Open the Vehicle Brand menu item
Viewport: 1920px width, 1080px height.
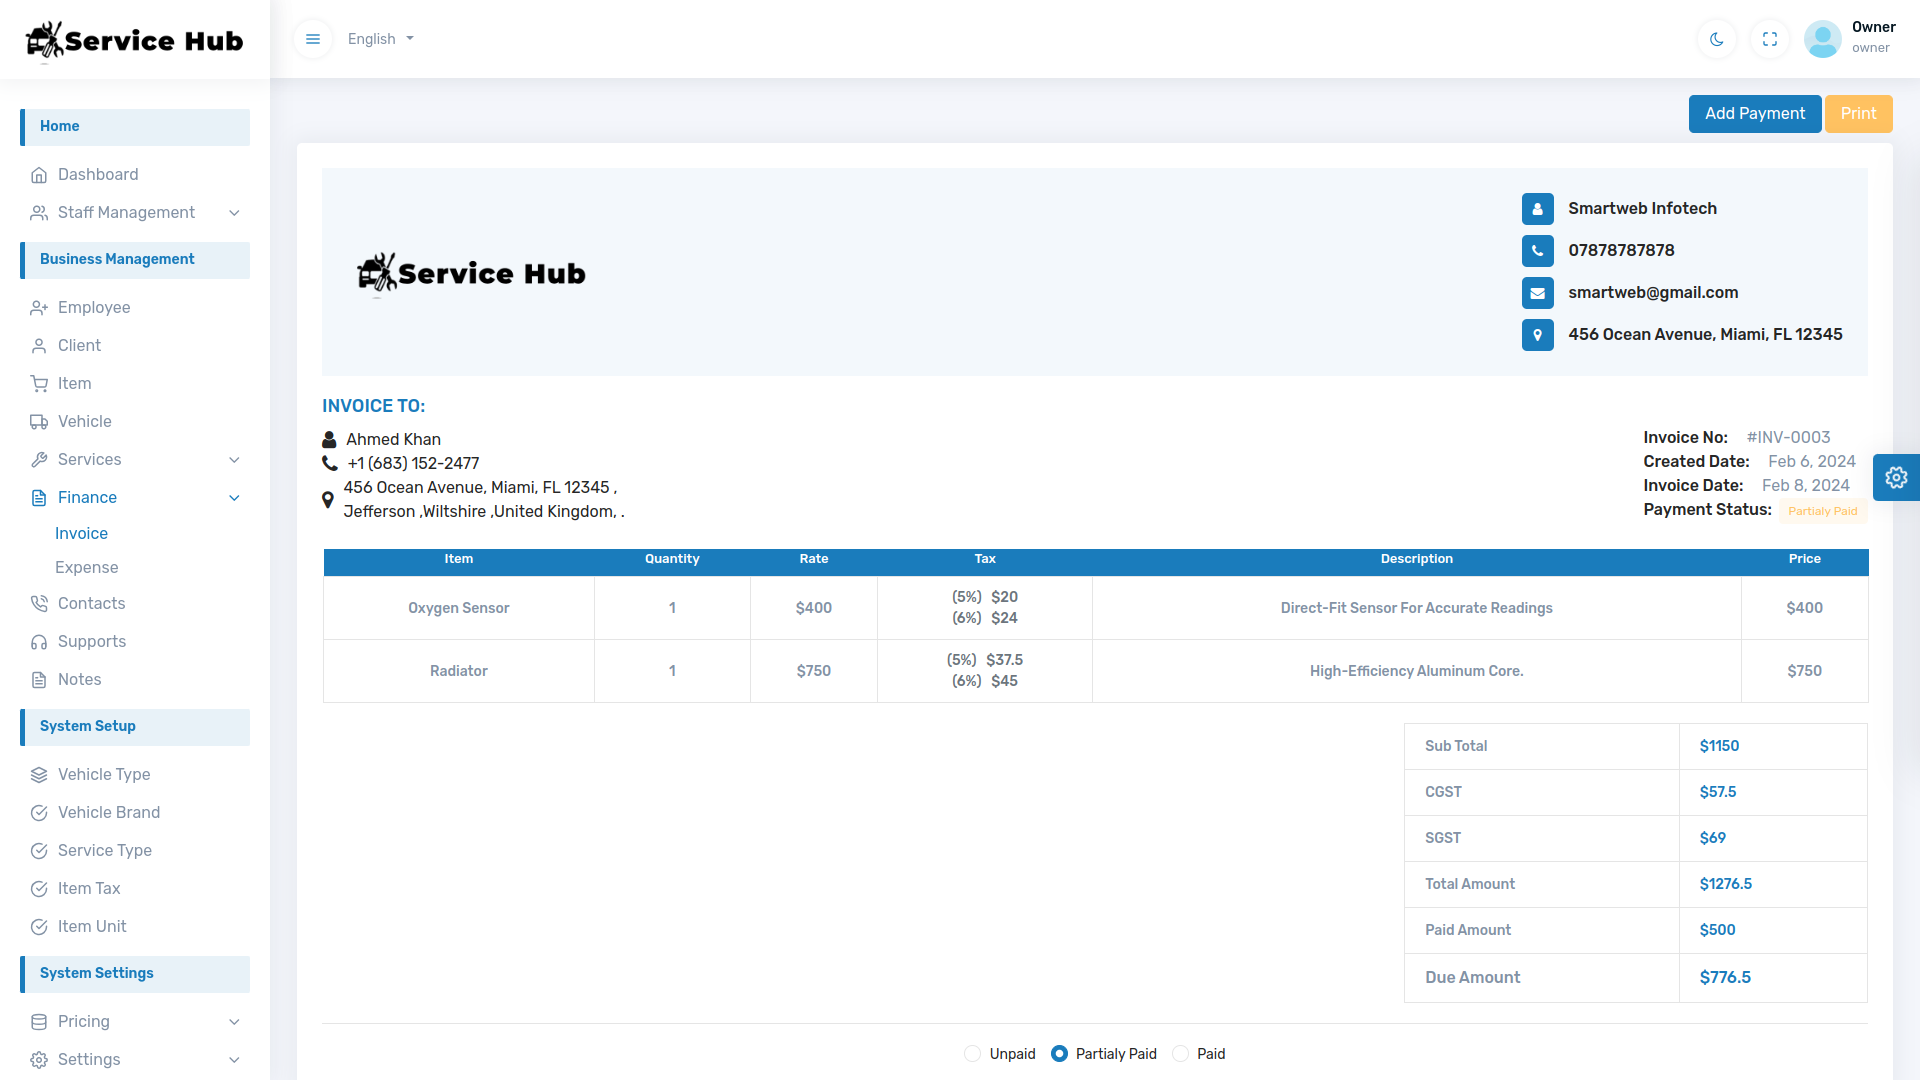(x=109, y=813)
